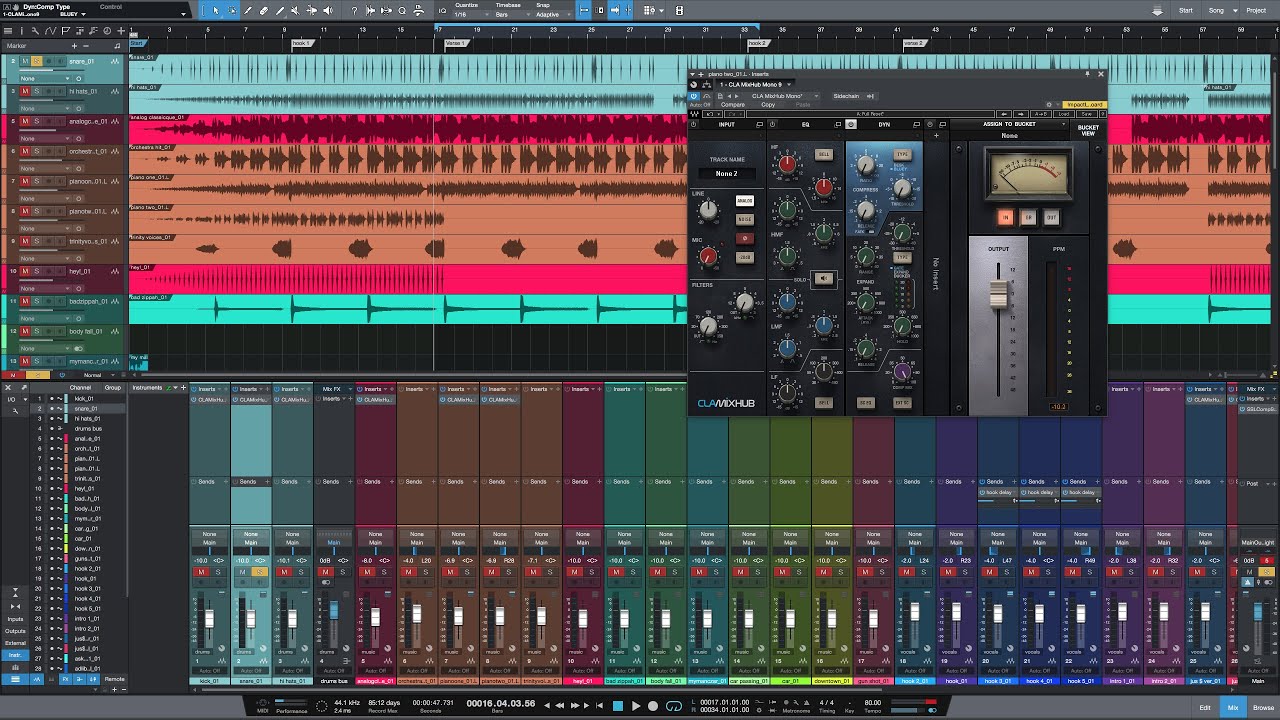Select the drums bus in channel list

pyautogui.click(x=88, y=429)
